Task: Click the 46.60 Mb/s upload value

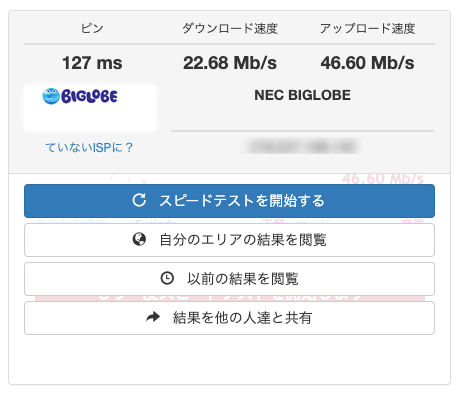Action: (x=367, y=63)
